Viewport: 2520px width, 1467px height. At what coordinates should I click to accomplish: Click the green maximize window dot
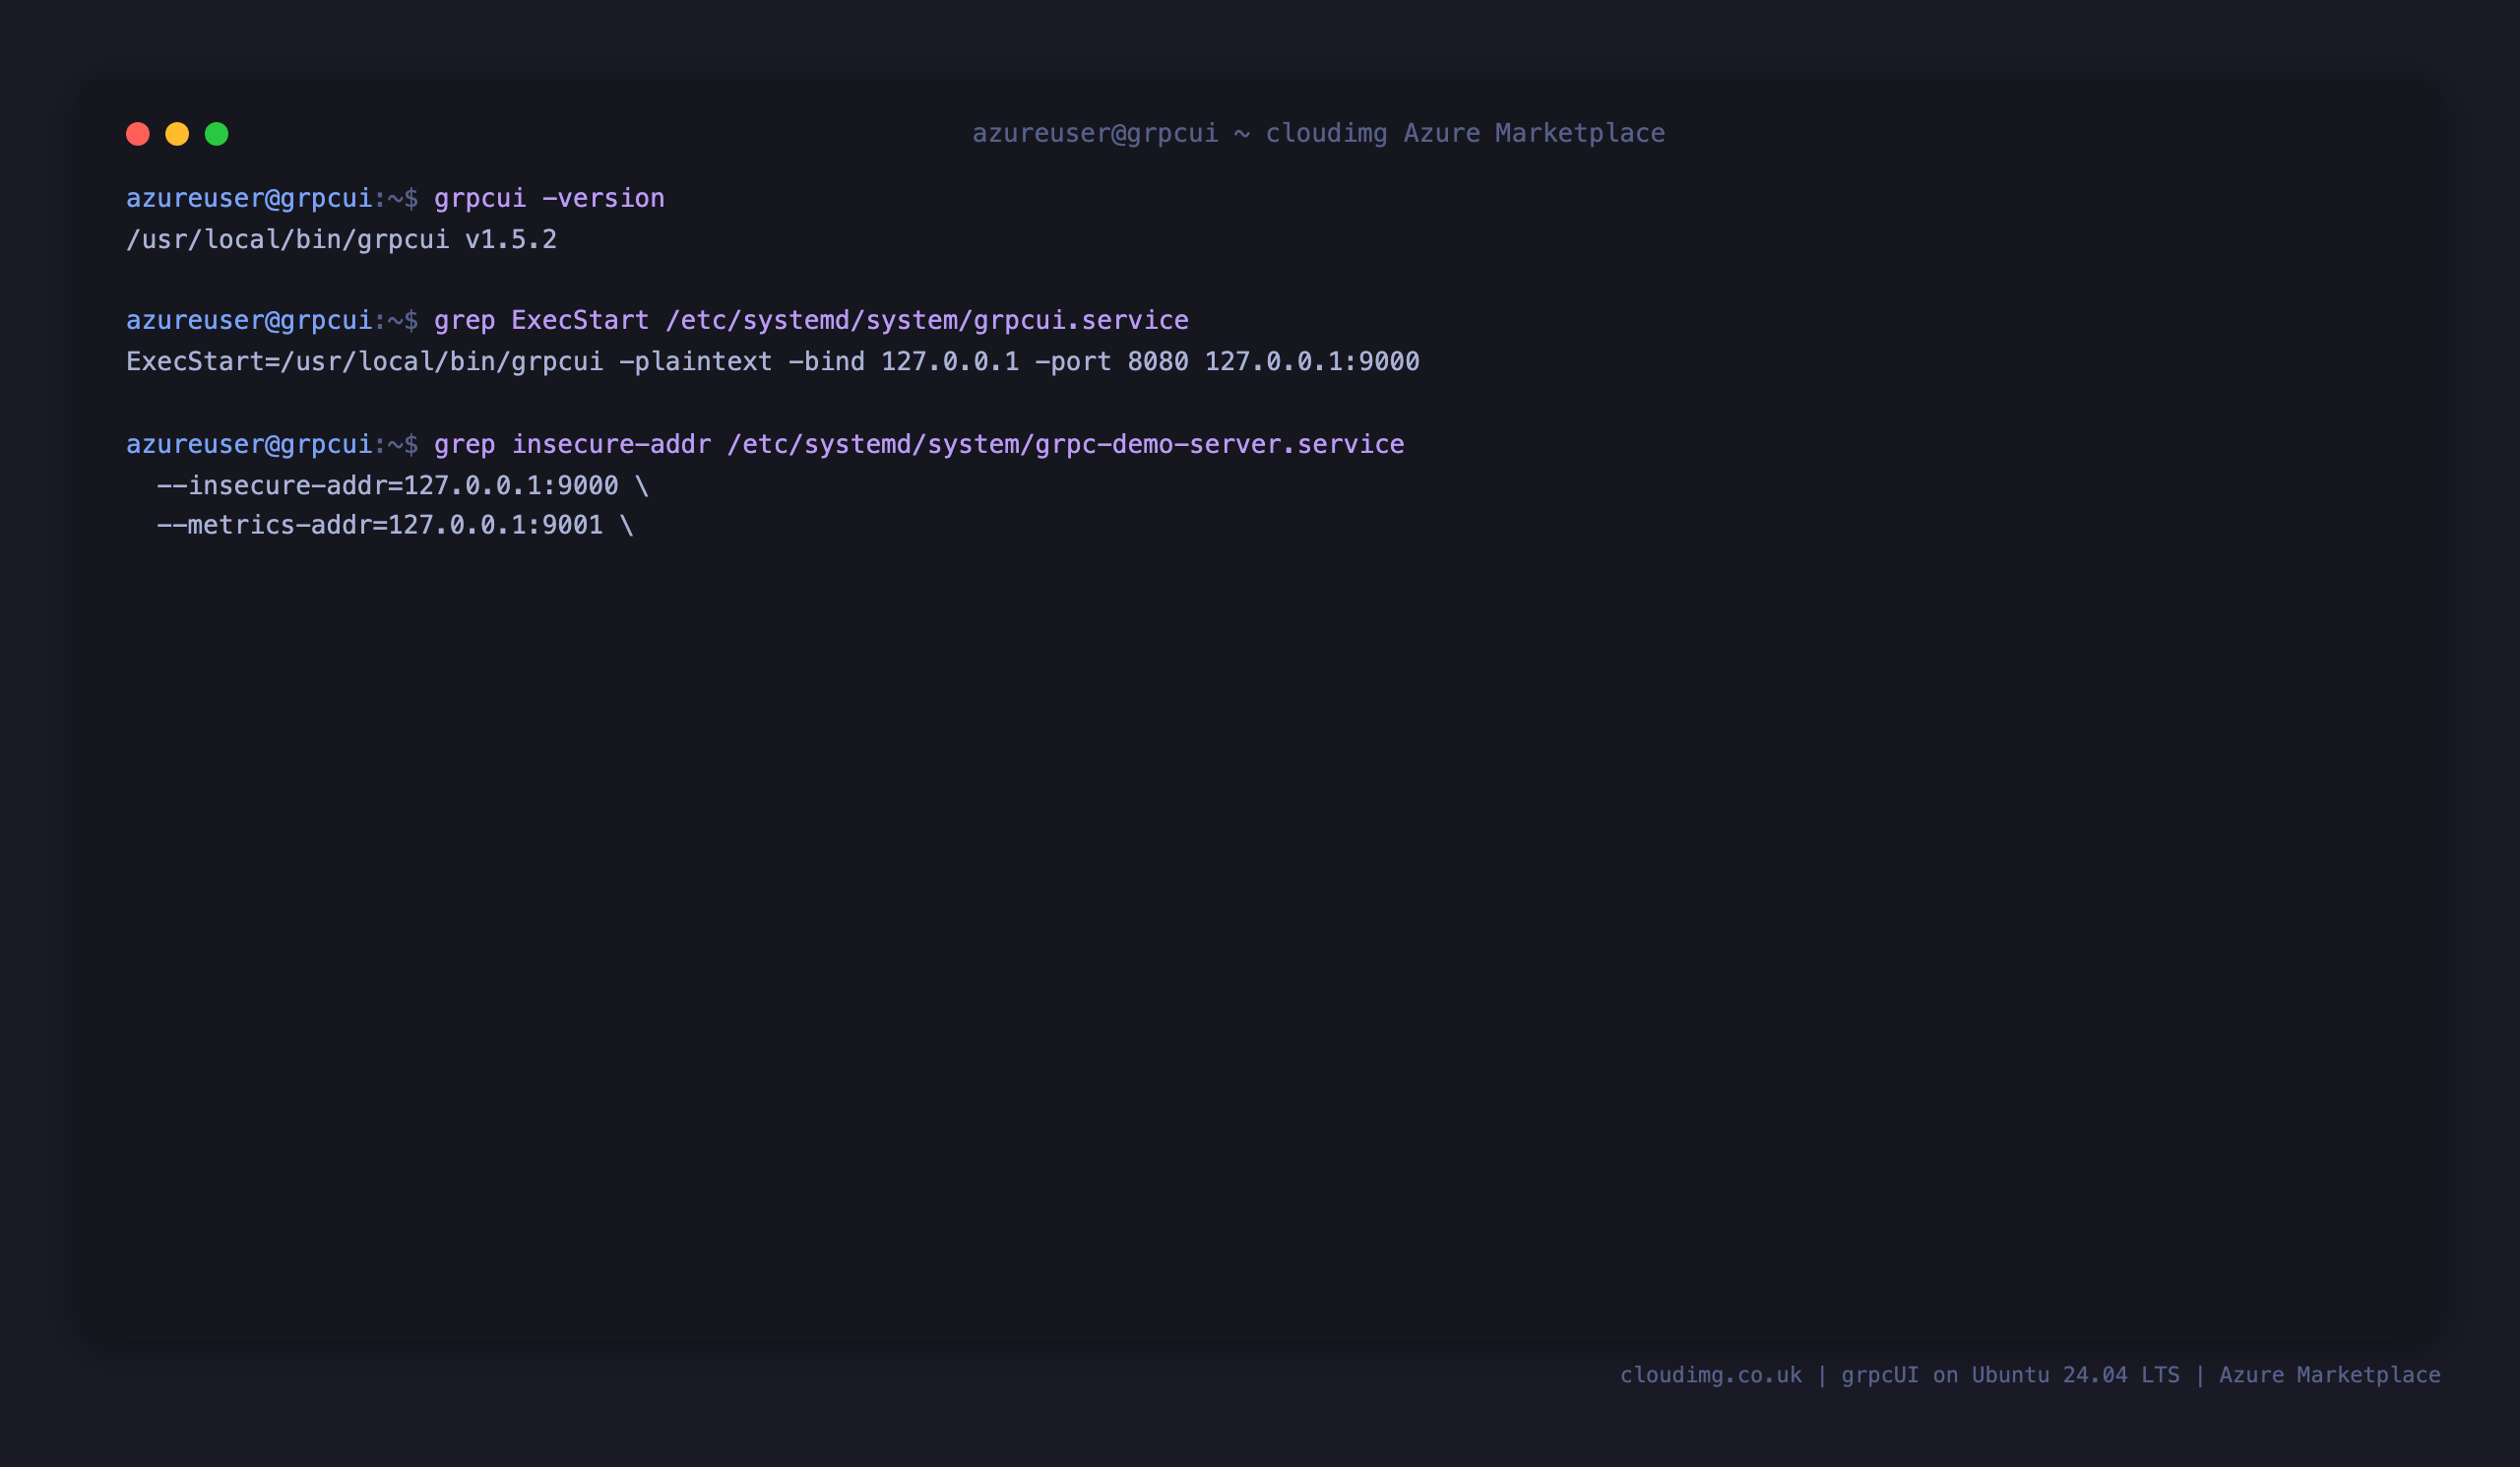[x=217, y=134]
